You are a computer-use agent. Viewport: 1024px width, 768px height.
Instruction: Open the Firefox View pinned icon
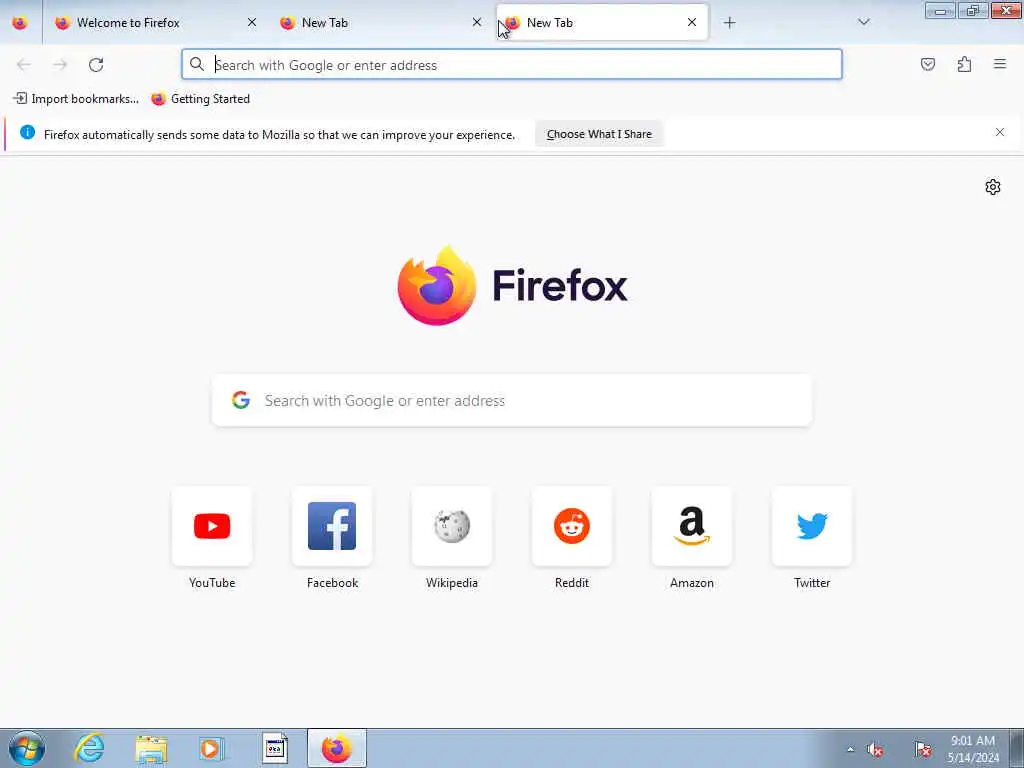point(20,22)
